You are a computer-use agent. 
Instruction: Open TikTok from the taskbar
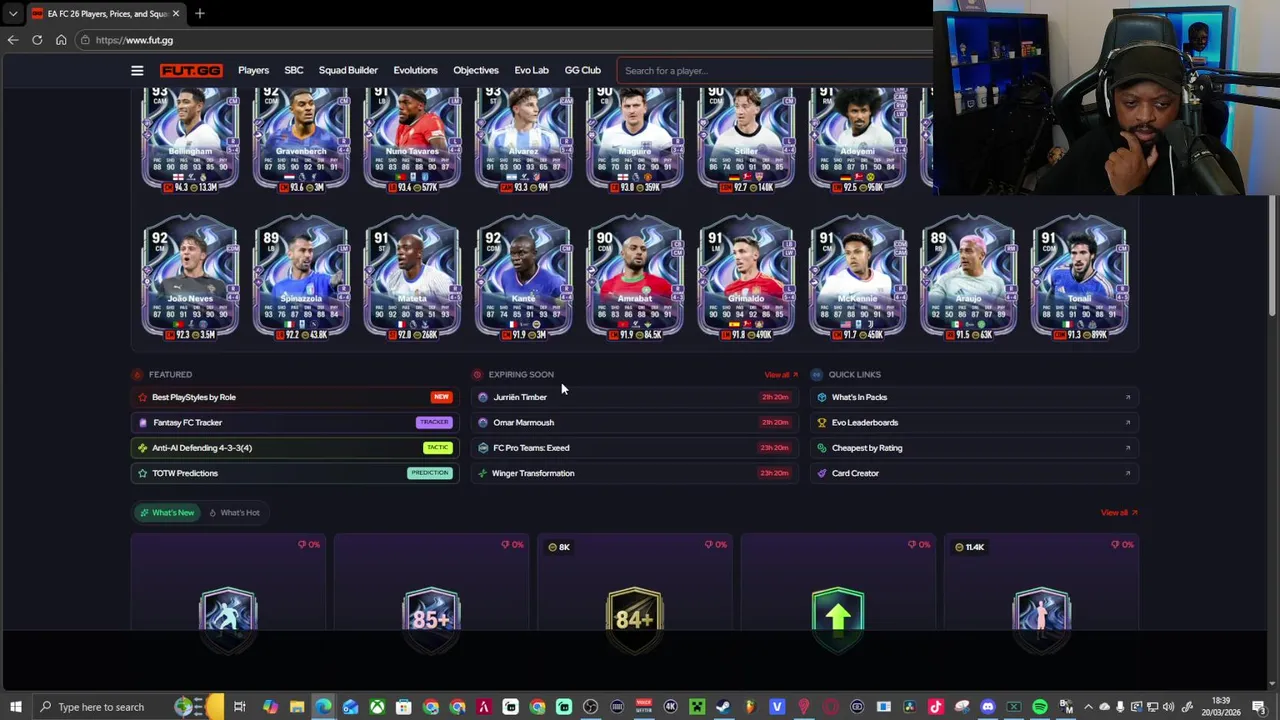(x=936, y=707)
